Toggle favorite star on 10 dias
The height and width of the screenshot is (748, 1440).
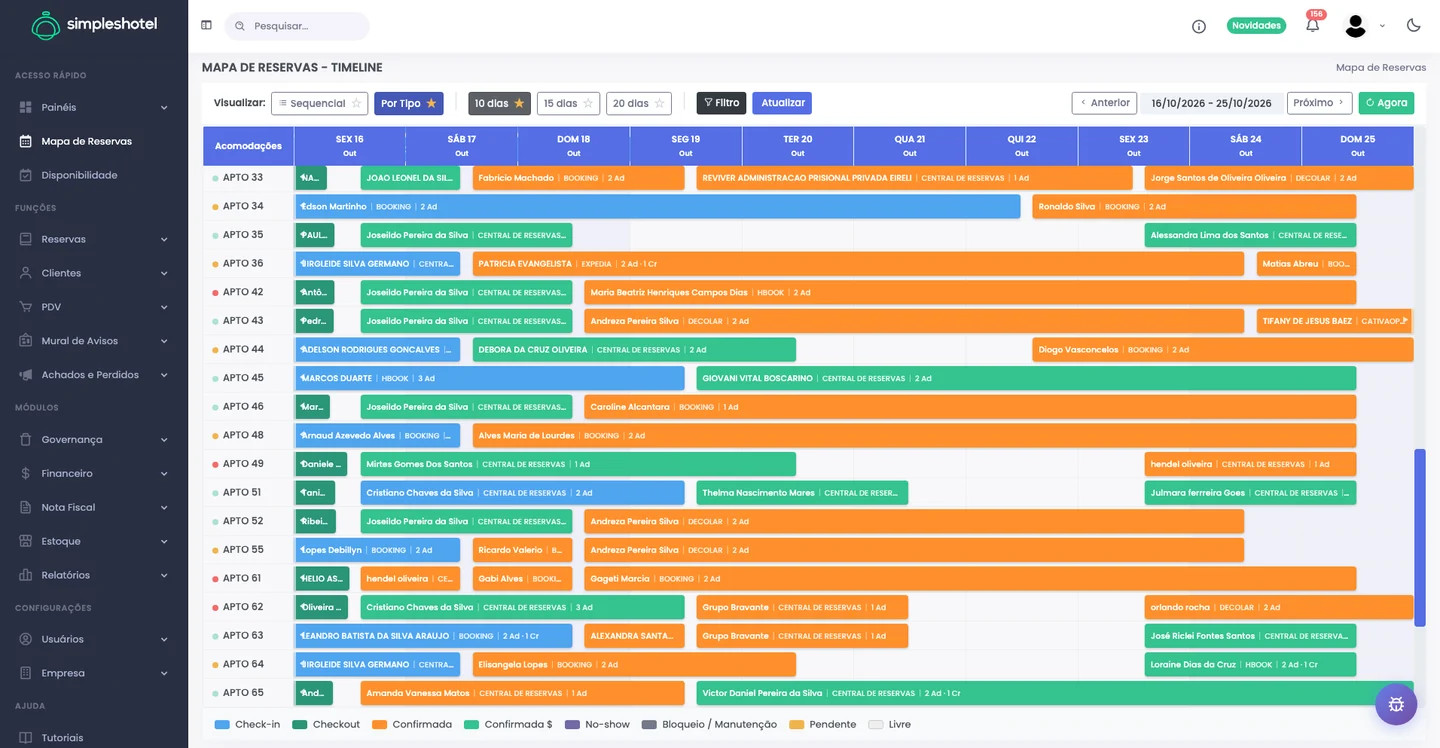click(519, 103)
